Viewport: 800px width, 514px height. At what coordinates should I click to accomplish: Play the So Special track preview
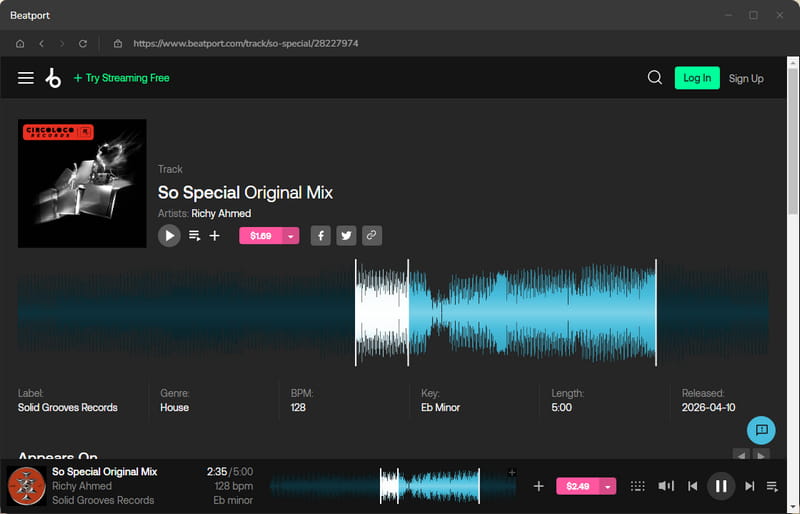[169, 236]
